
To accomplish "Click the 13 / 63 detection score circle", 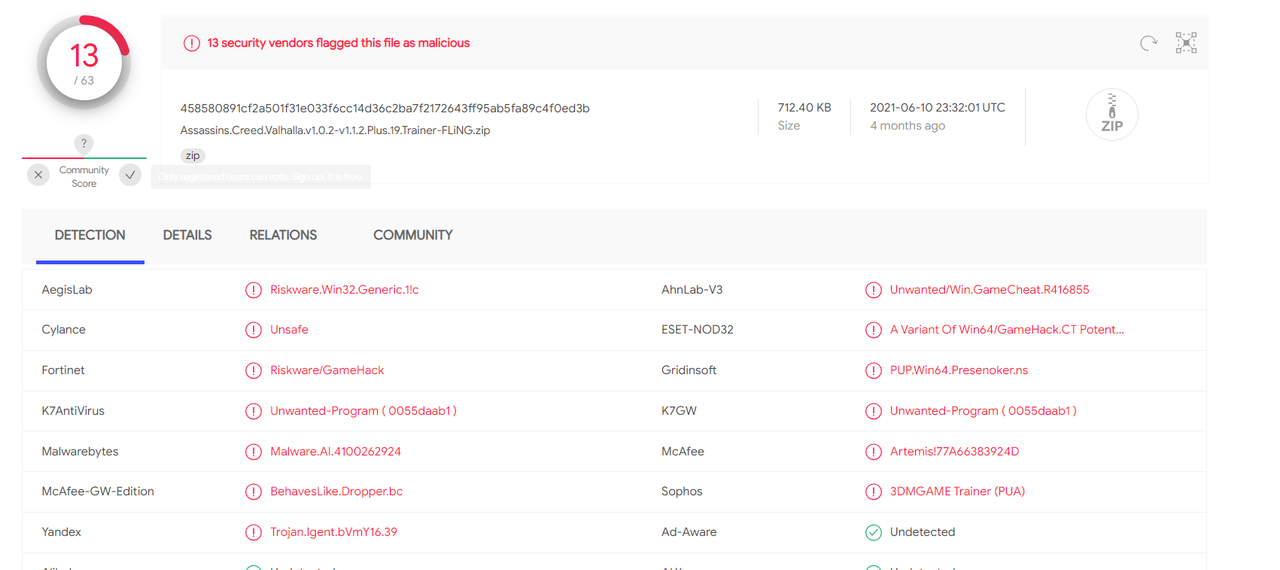I will click(x=84, y=63).
